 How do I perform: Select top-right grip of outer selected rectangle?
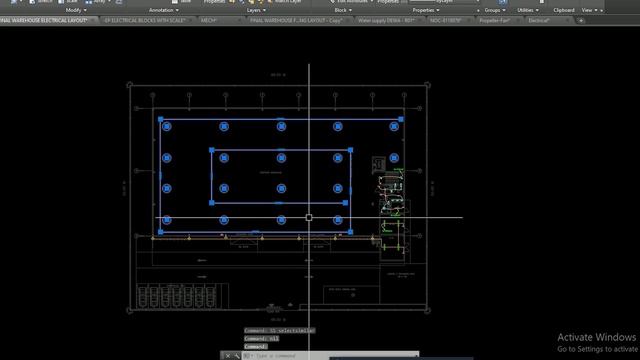(x=401, y=119)
